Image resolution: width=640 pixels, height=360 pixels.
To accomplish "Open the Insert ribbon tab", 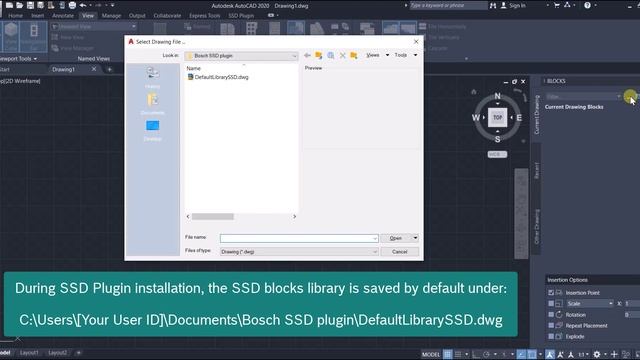I will 38,16.
